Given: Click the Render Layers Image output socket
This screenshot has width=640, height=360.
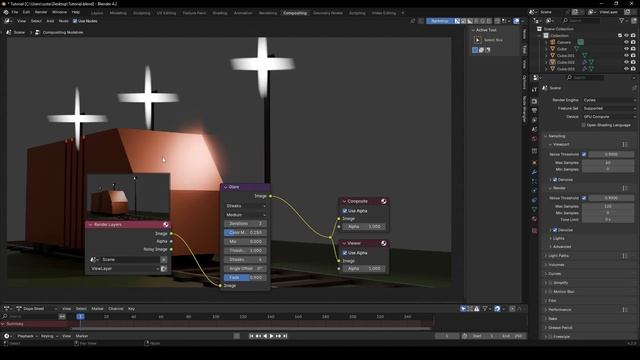Looking at the screenshot, I should pyautogui.click(x=171, y=233).
